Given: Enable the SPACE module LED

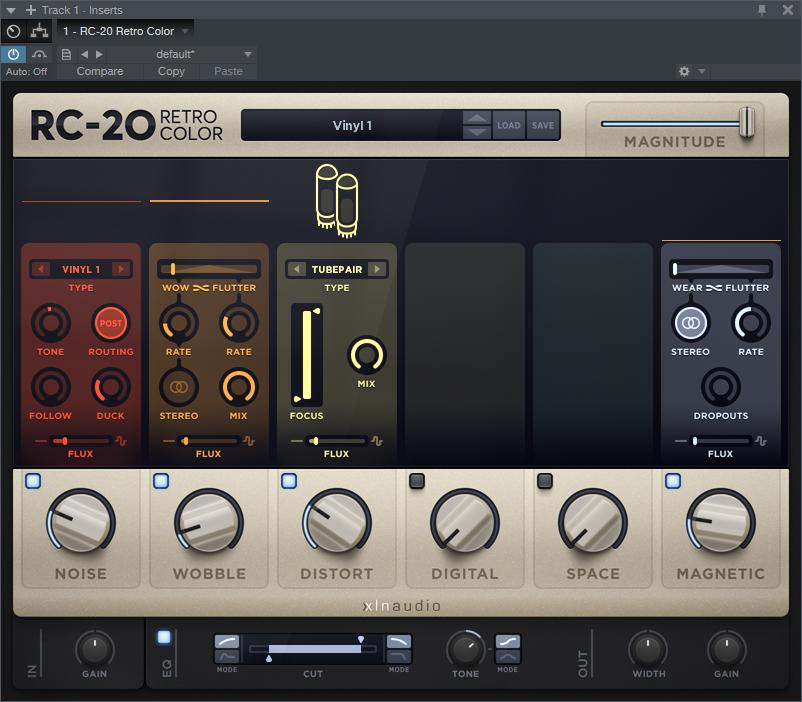Looking at the screenshot, I should coord(545,480).
